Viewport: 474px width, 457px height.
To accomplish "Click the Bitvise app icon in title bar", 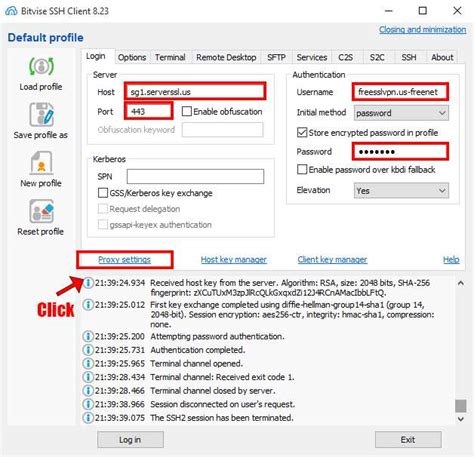I will (x=11, y=11).
